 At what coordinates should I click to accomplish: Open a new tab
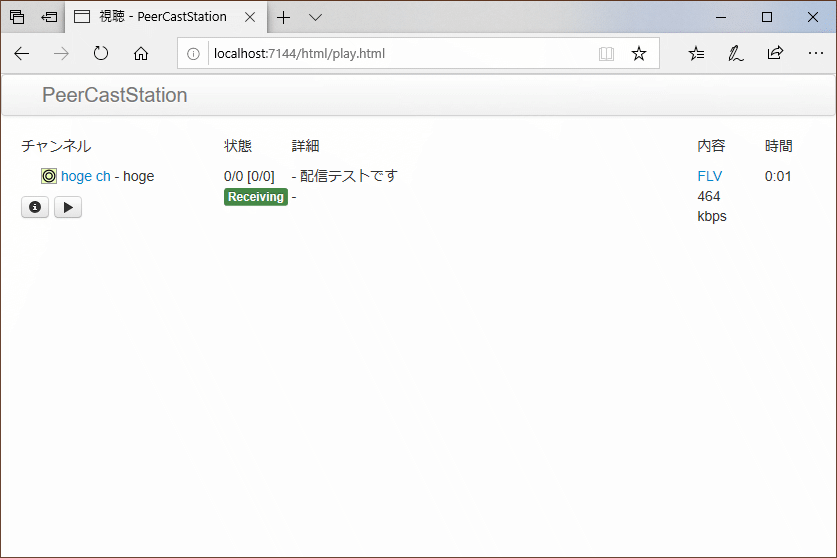[283, 18]
